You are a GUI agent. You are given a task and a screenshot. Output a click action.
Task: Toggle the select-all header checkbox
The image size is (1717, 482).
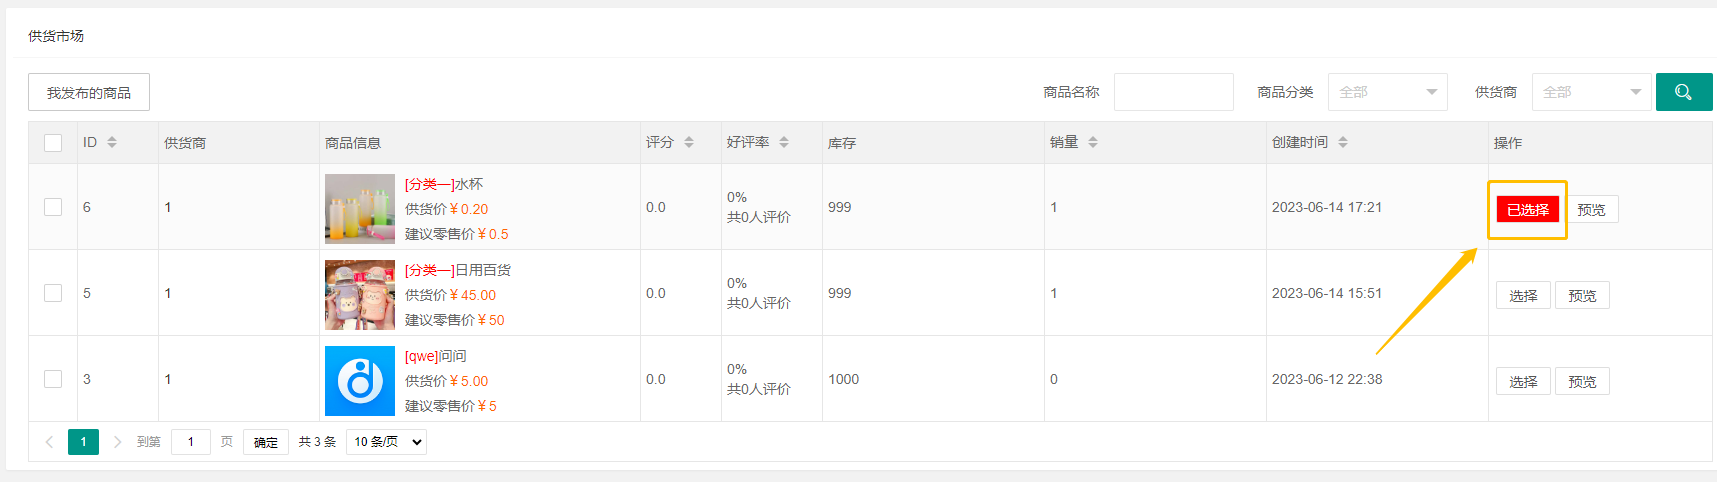click(x=53, y=143)
